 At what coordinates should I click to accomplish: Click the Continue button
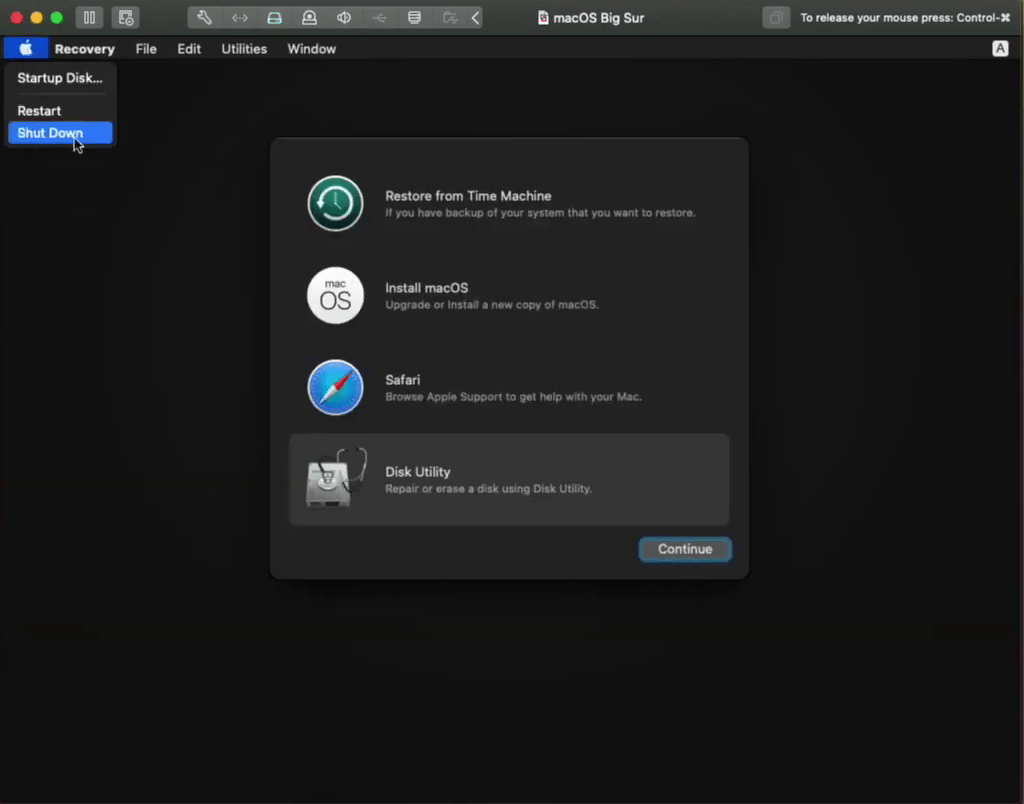[685, 549]
